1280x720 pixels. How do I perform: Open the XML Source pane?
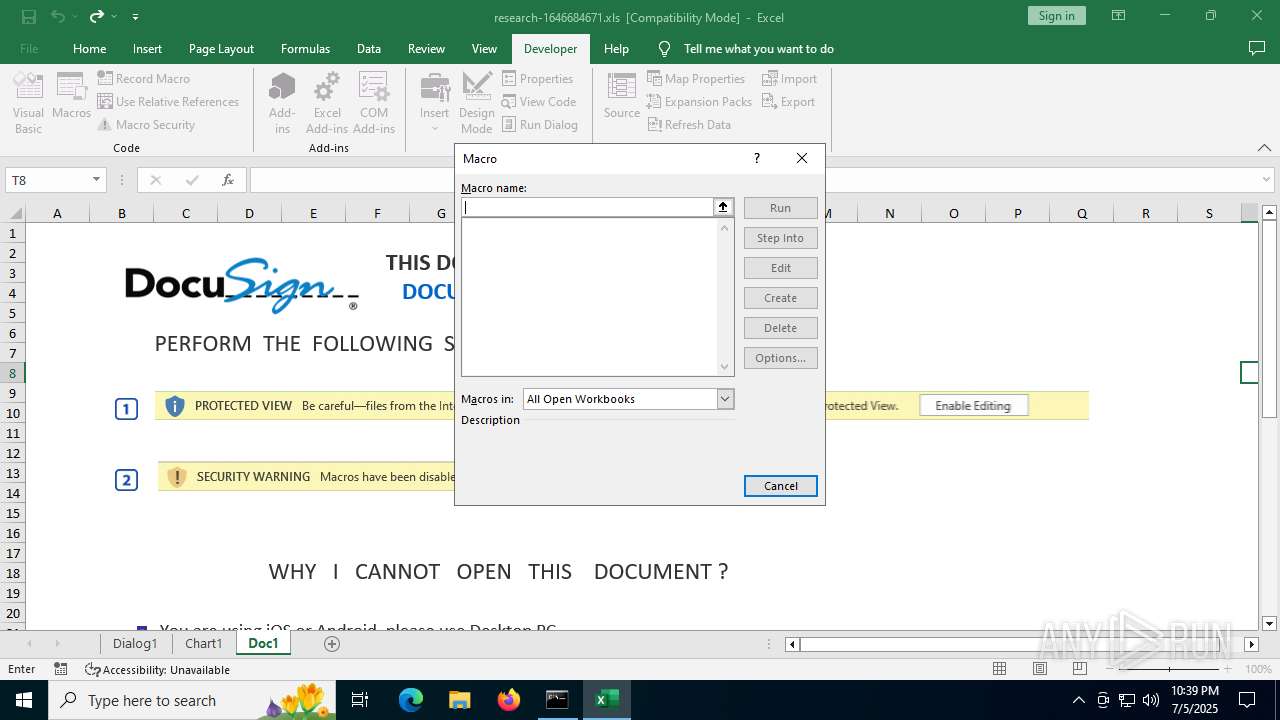coord(621,96)
